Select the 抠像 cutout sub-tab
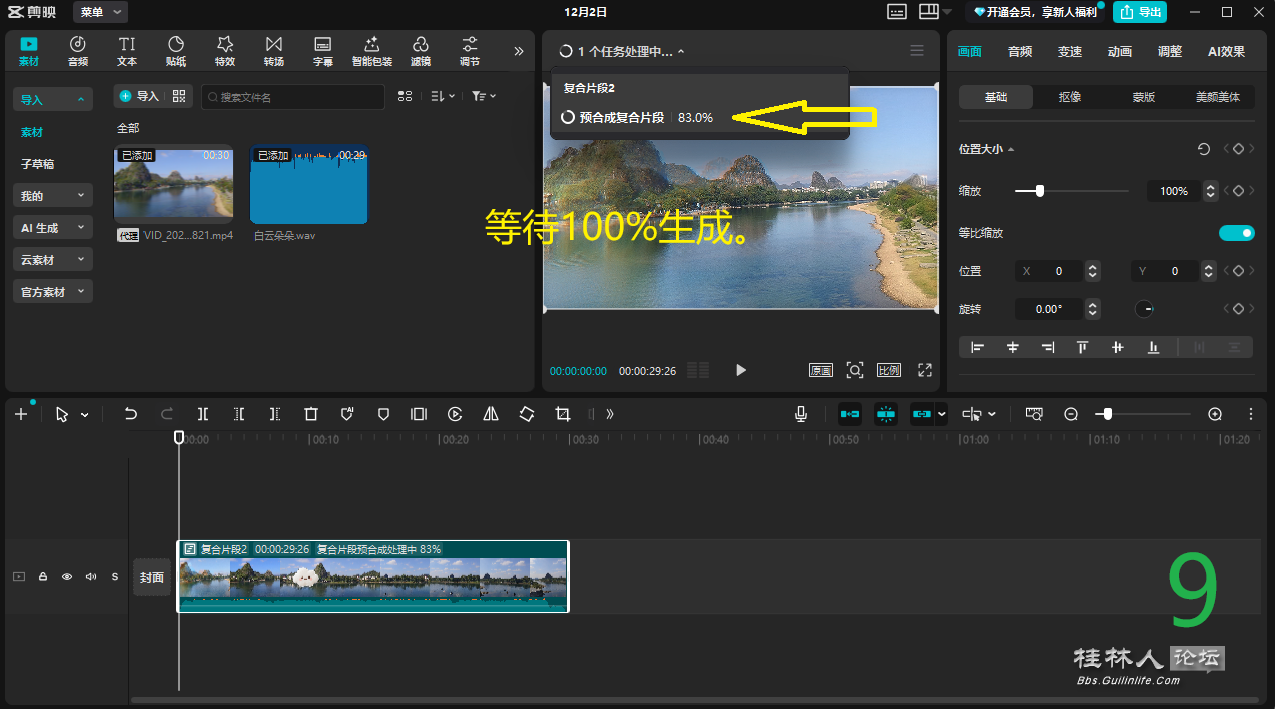 (x=1069, y=97)
